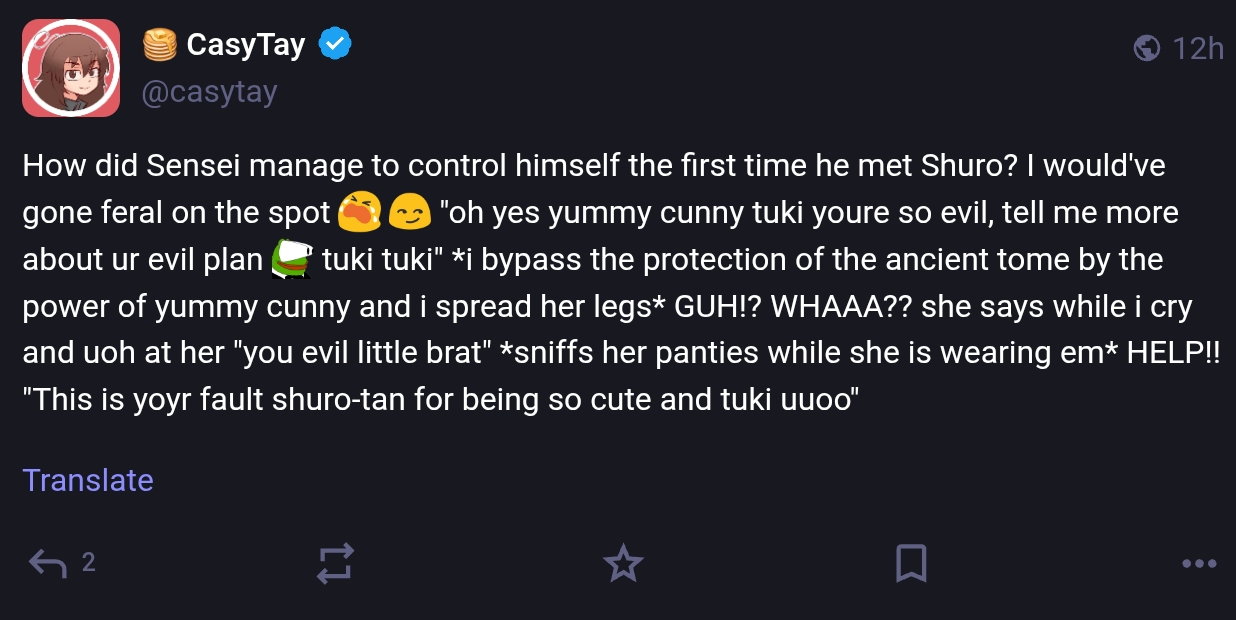Click the reply count number 2
The width and height of the screenshot is (1236, 620).
tap(88, 563)
